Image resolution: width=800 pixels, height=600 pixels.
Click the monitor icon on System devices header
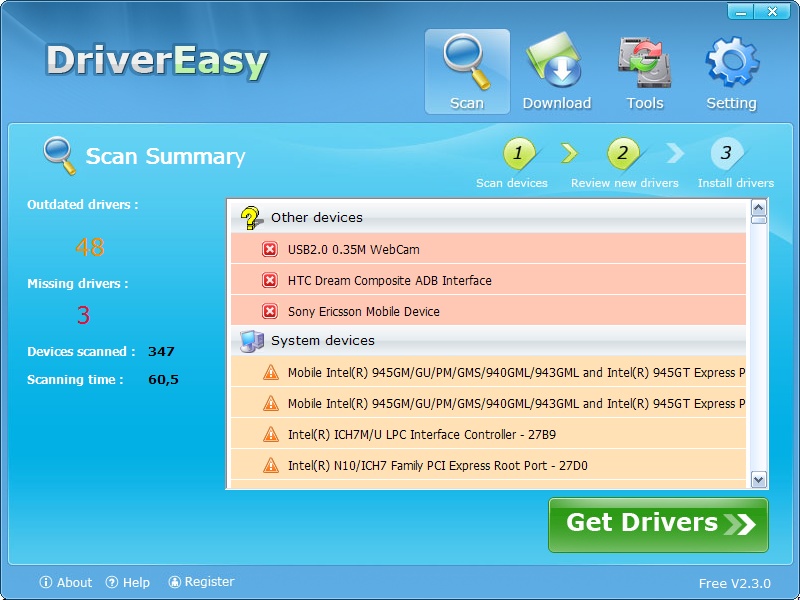pos(249,341)
